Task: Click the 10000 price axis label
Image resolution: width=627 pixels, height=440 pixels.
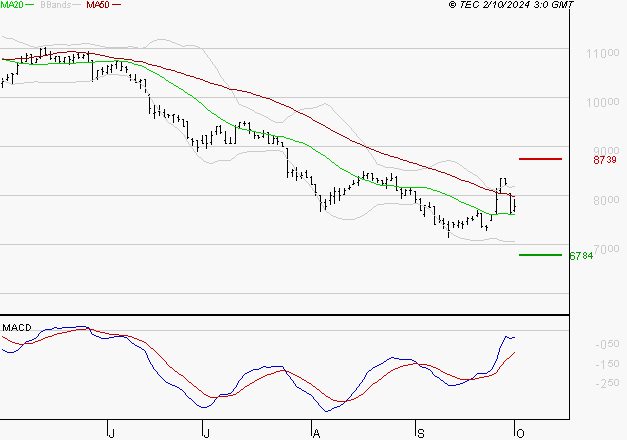Action: tap(603, 102)
